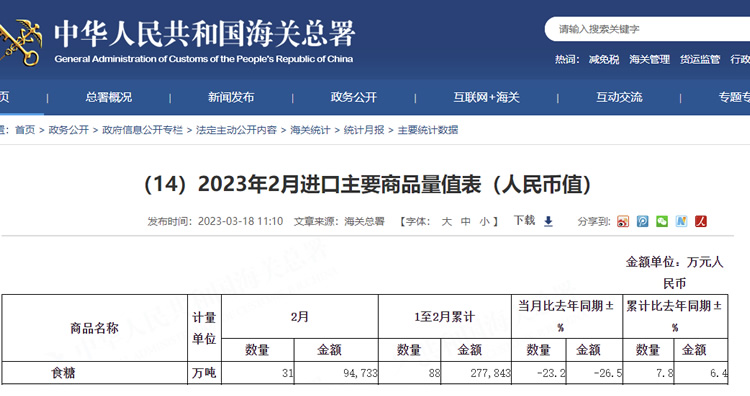750x396 pixels.
Task: Click the 海关统计 breadcrumb link
Action: [310, 130]
